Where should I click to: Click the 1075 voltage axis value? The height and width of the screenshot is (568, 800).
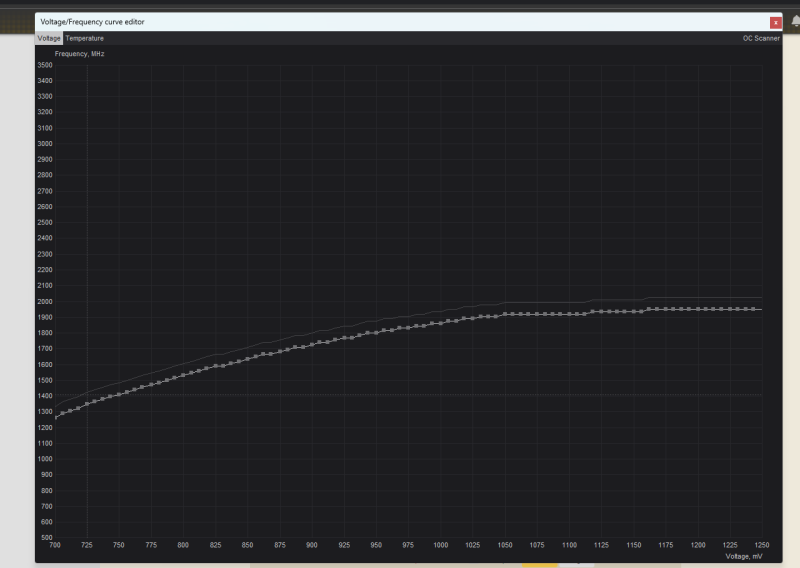click(x=537, y=545)
